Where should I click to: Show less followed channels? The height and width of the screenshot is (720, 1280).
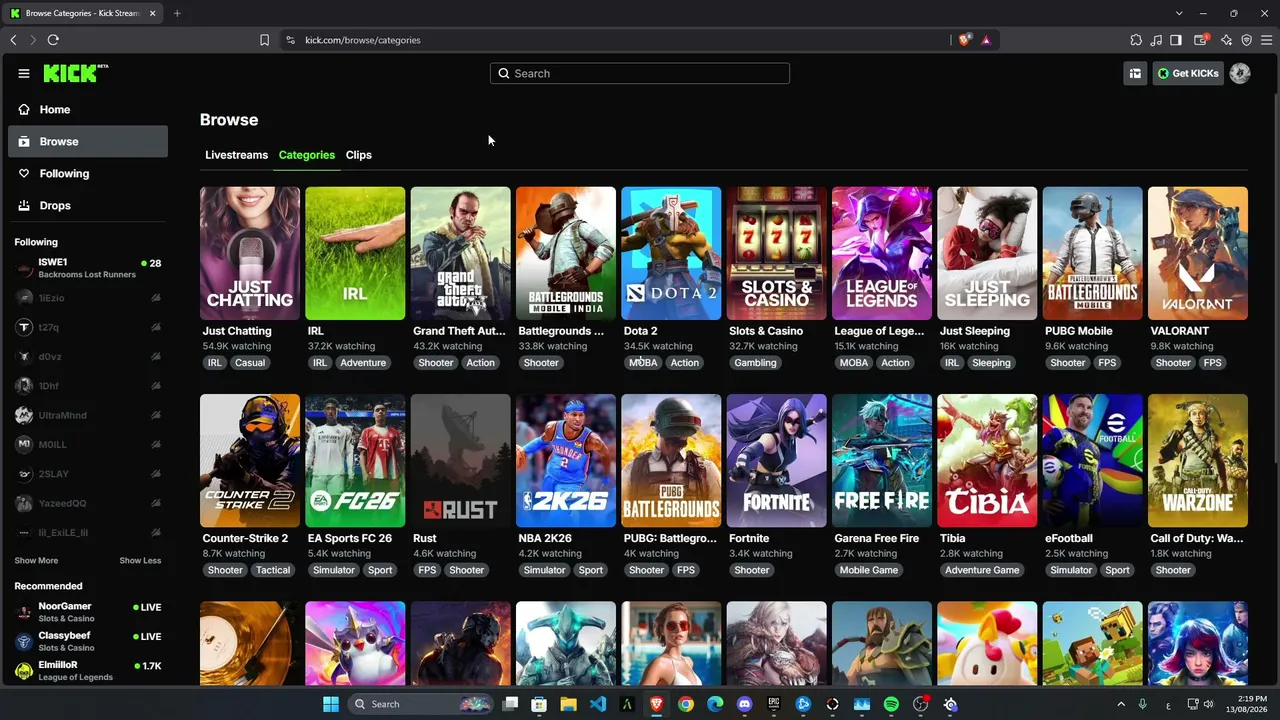tap(140, 561)
